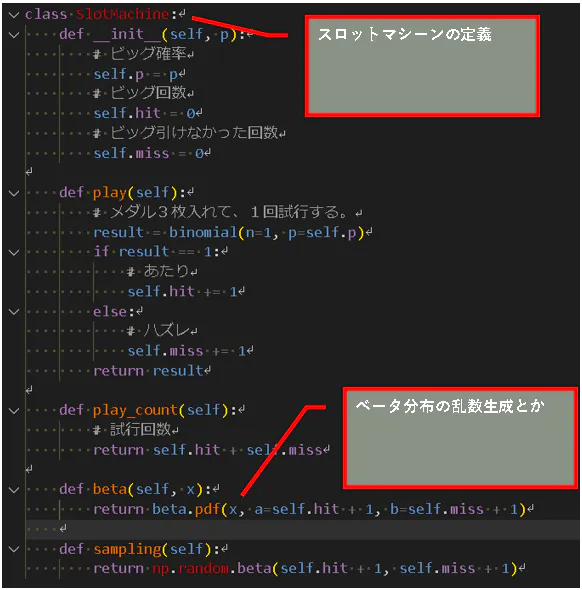The height and width of the screenshot is (590, 582).
Task: Click the ベータ分布の乱数生成とか annotation box
Action: (x=460, y=438)
